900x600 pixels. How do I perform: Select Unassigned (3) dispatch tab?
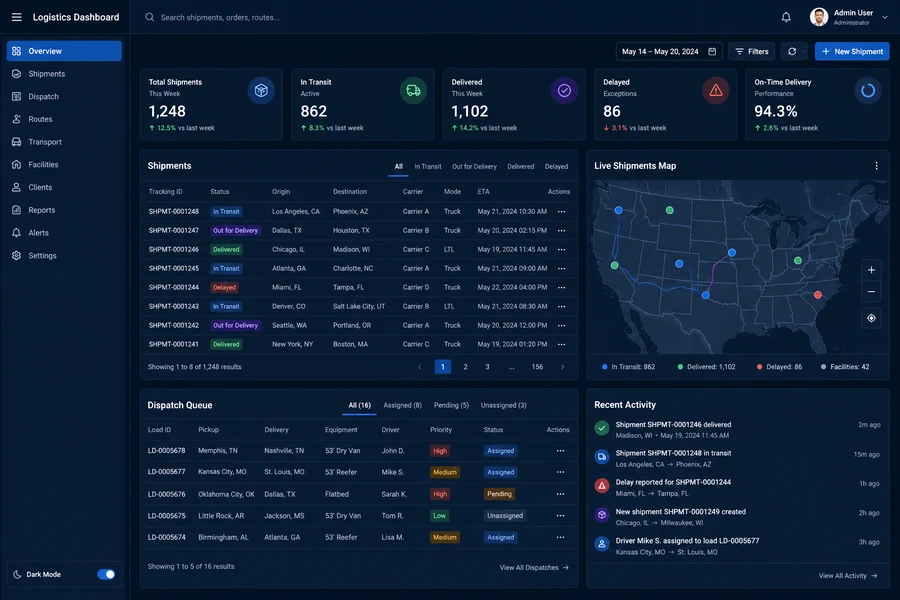point(503,405)
